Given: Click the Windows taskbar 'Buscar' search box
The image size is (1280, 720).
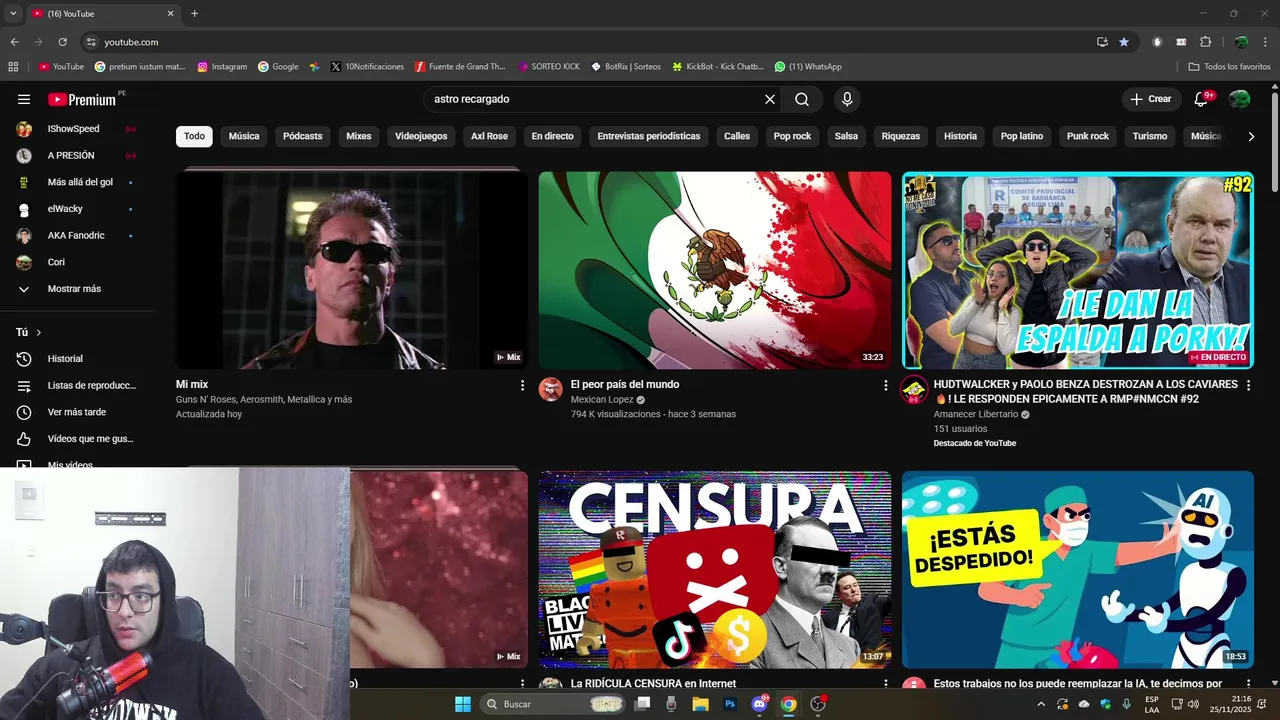Looking at the screenshot, I should (553, 704).
